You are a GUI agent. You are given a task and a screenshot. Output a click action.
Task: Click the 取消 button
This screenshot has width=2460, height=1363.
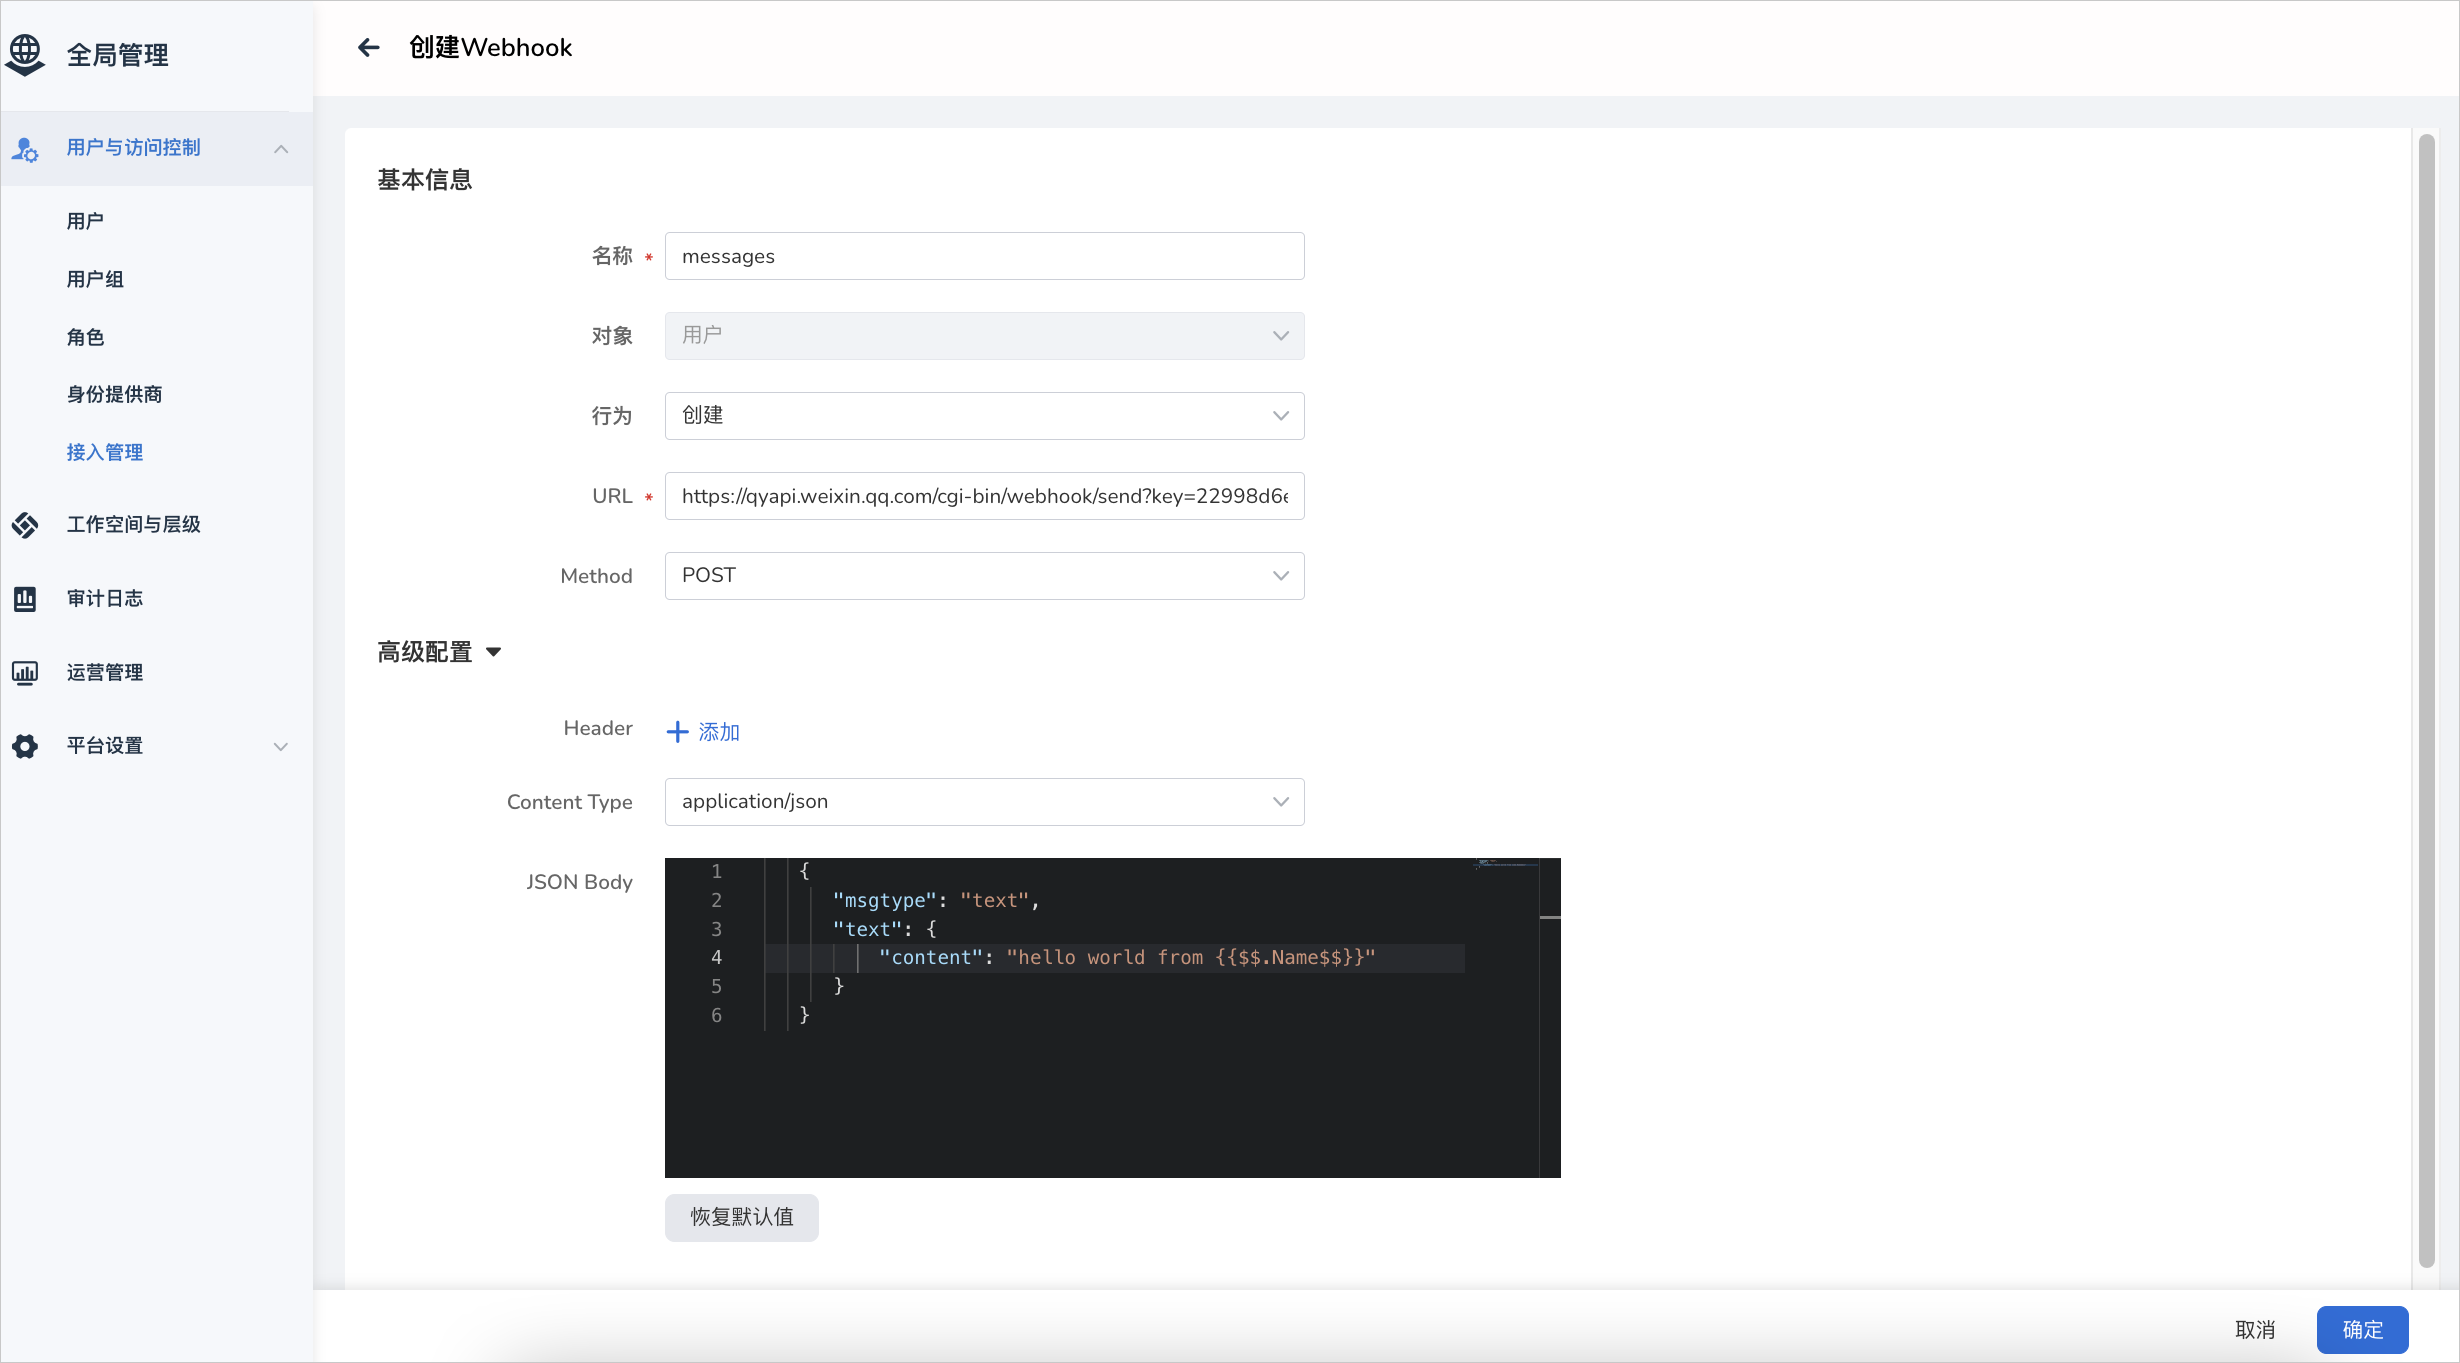point(2255,1330)
